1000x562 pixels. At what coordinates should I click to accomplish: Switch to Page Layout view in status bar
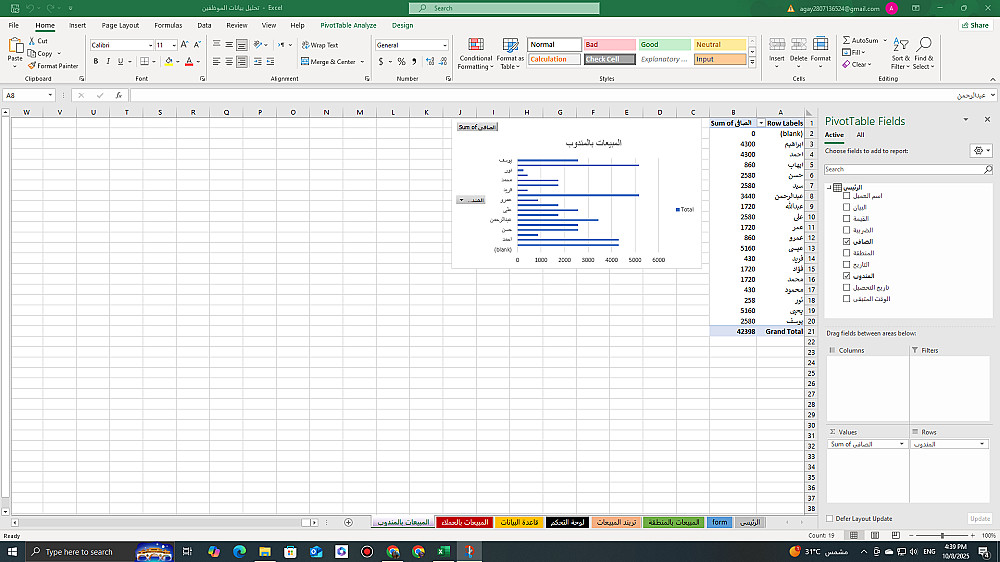874,535
